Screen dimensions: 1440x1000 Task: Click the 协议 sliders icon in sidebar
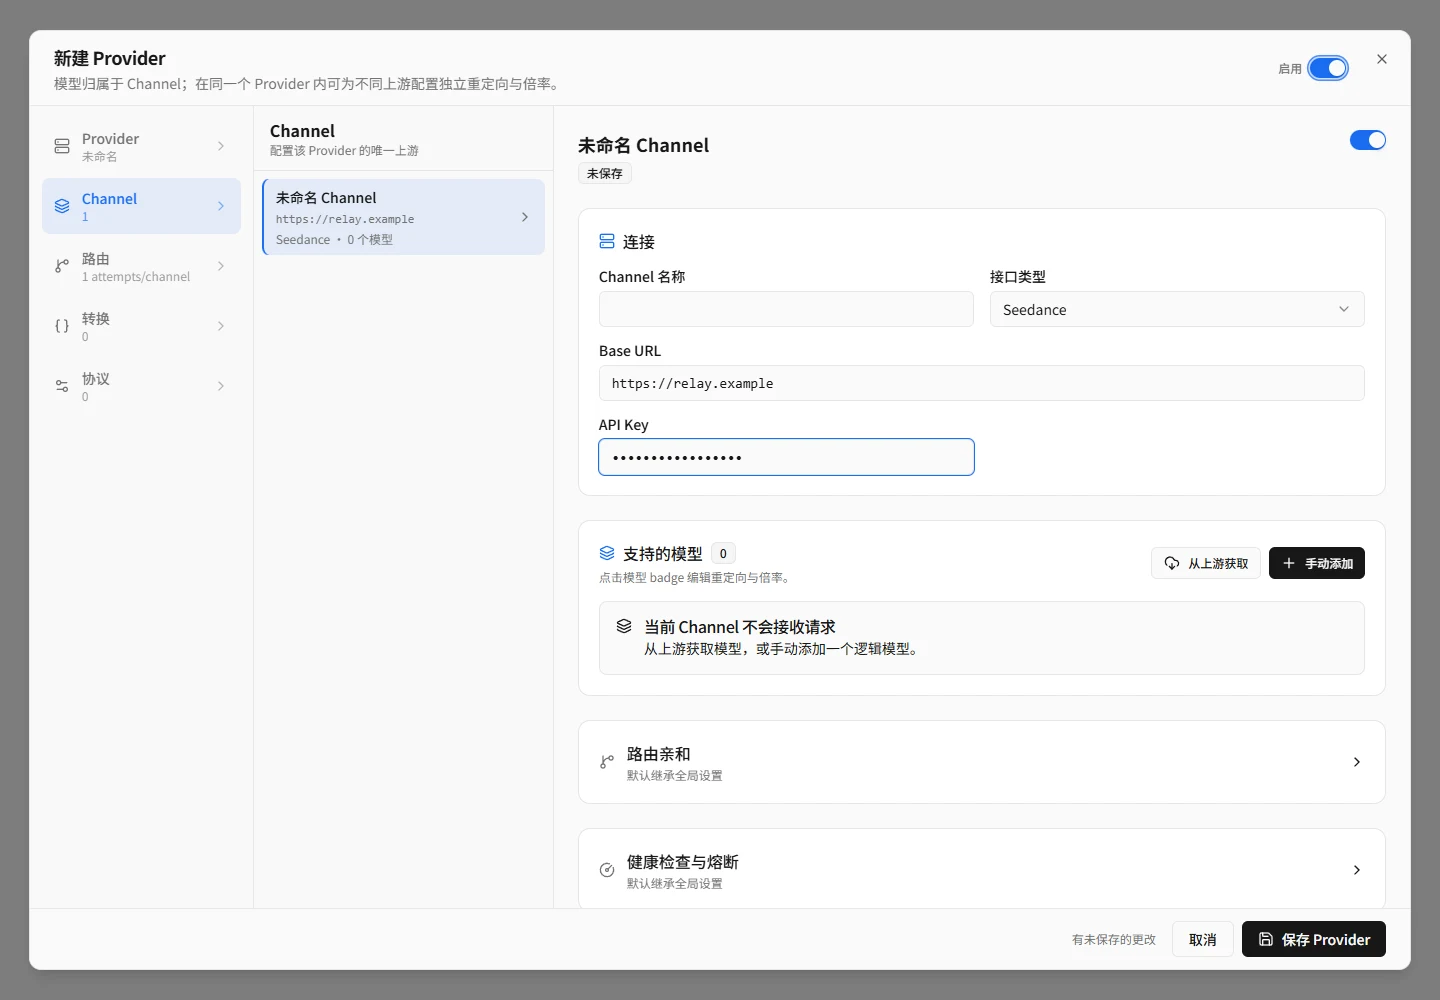62,386
